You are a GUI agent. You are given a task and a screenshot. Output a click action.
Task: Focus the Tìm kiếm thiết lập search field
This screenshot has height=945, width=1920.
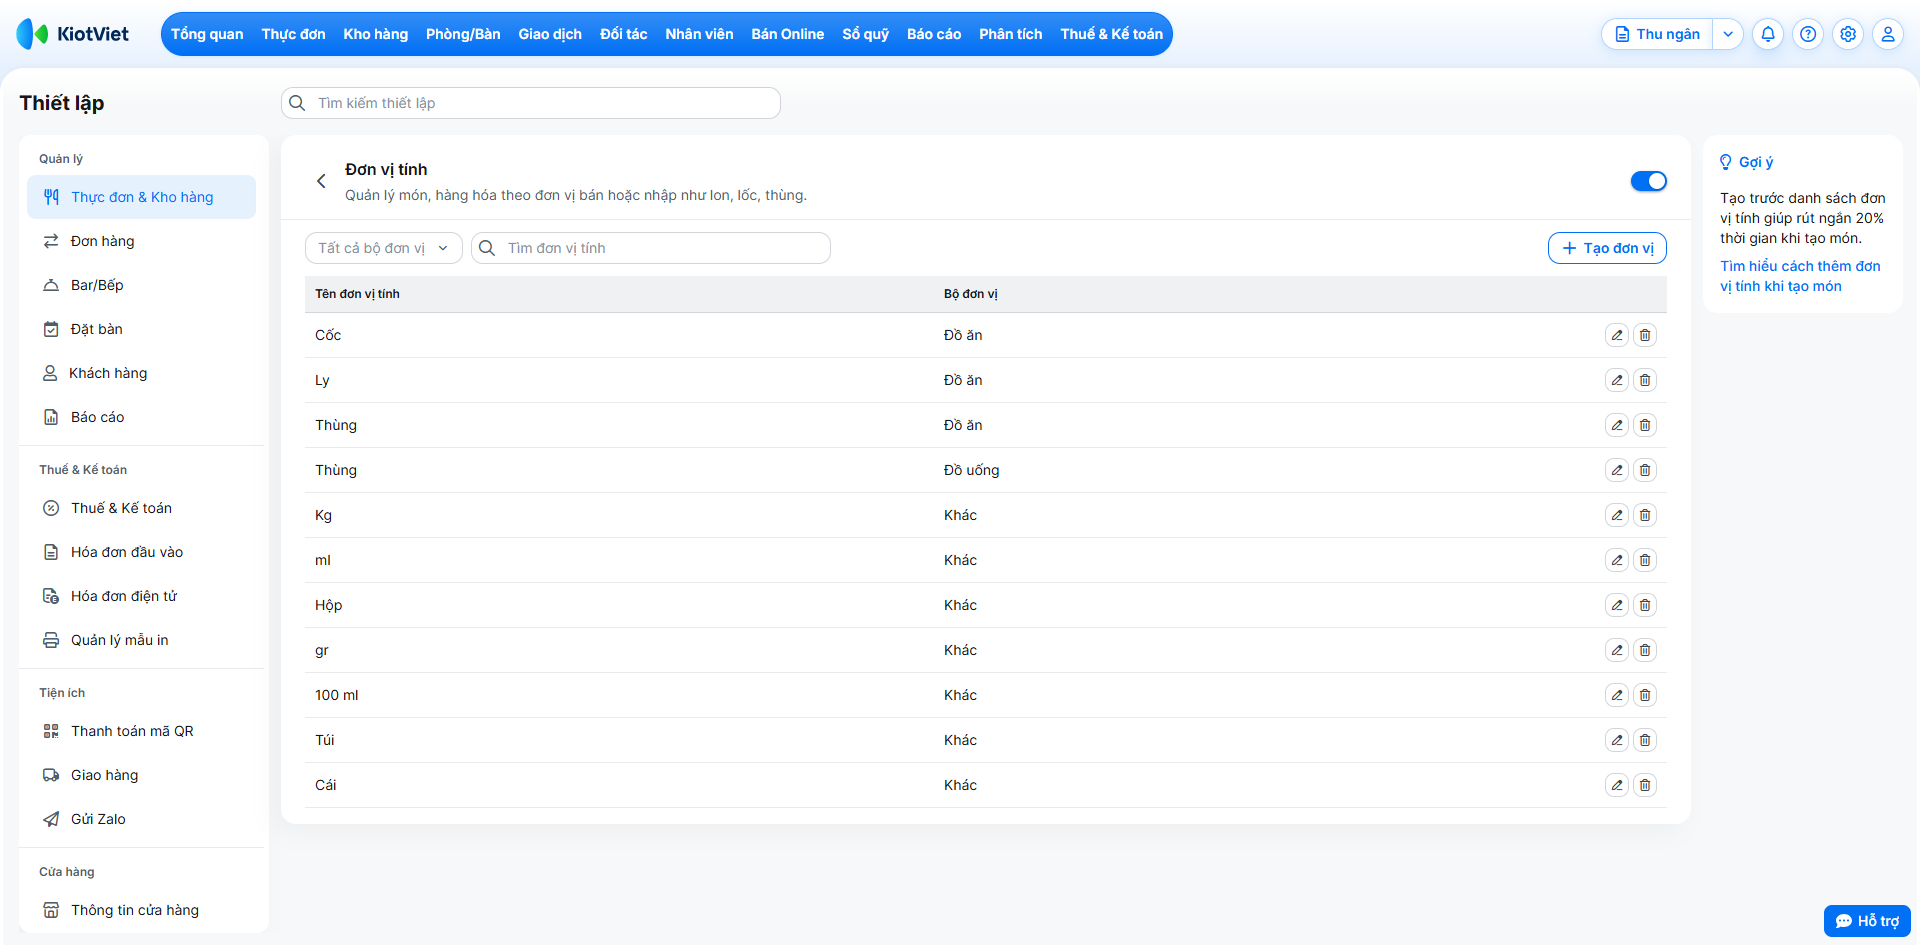531,103
